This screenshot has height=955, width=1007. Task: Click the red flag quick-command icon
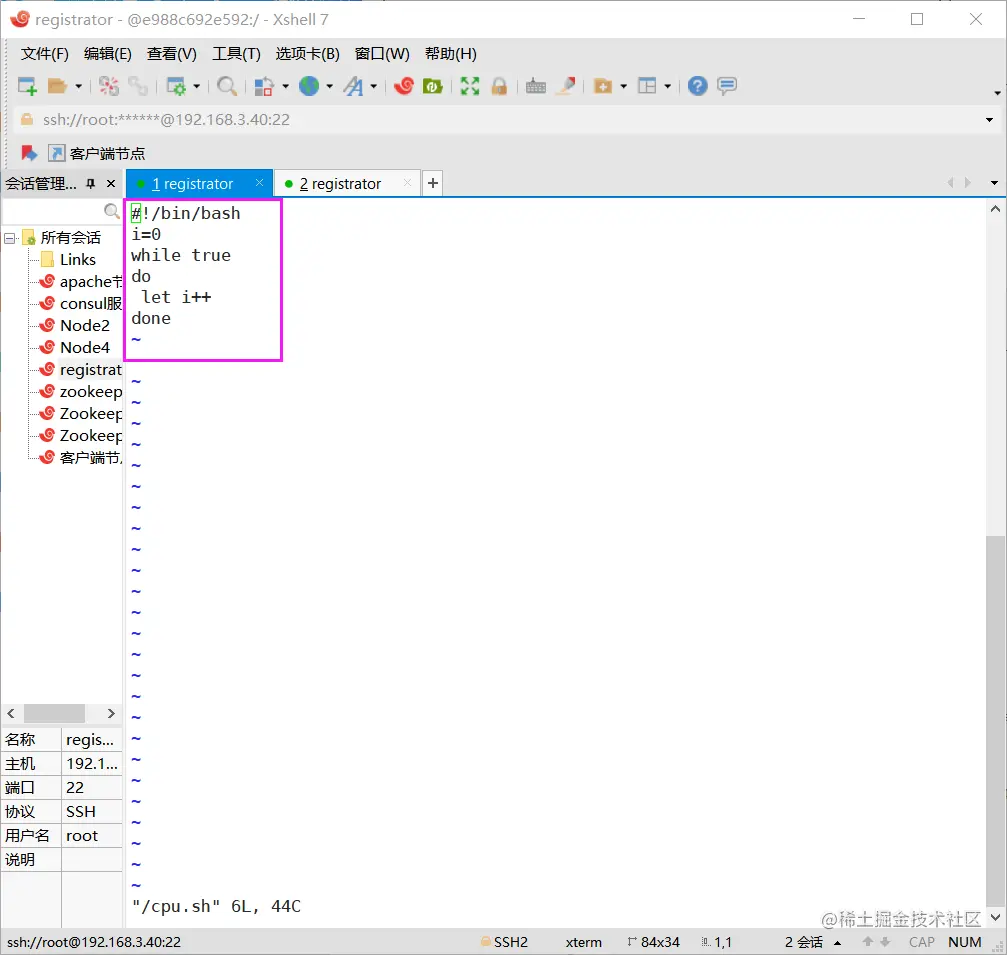[29, 153]
